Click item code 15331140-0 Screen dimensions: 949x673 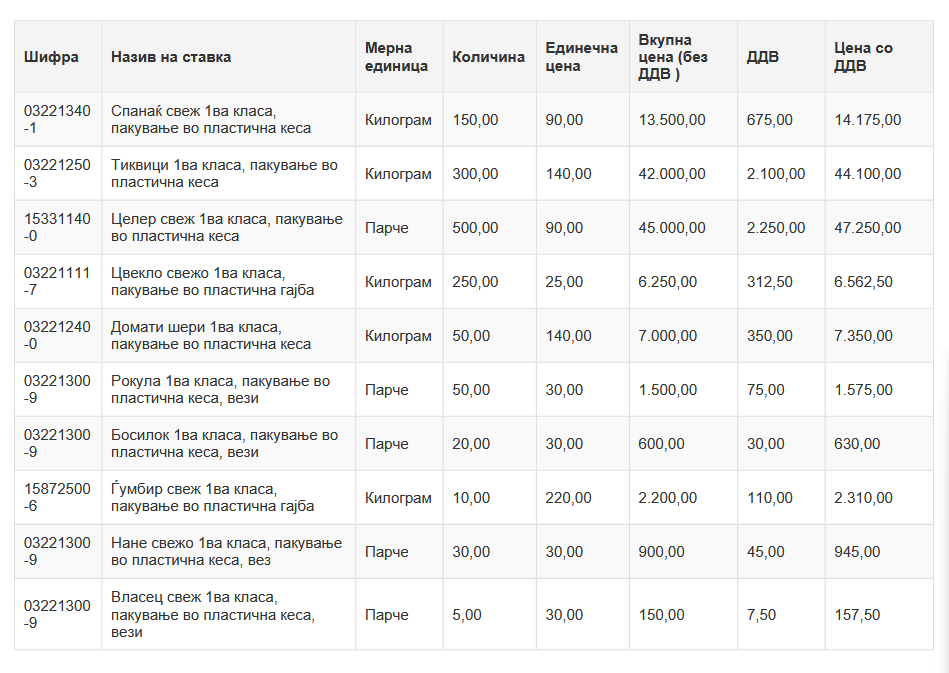pos(57,228)
